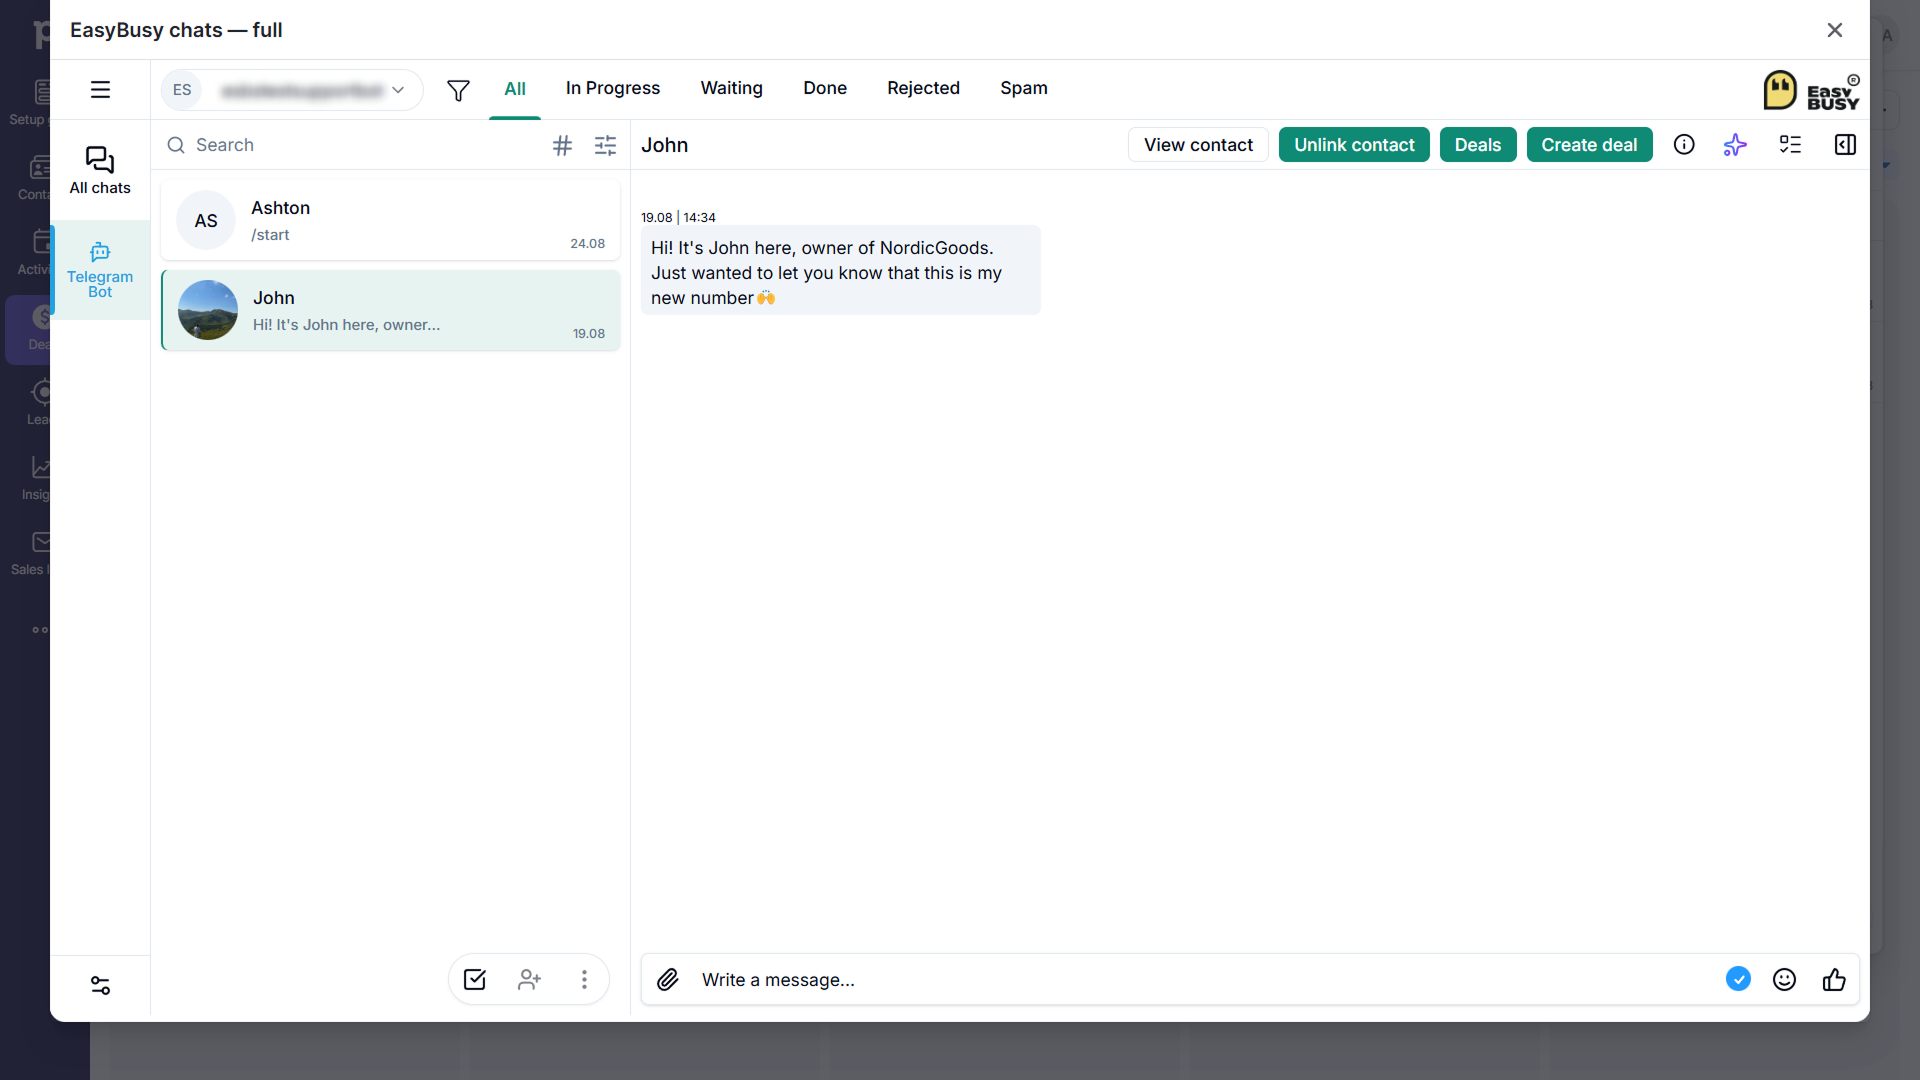Open search filter sliders icon
The height and width of the screenshot is (1080, 1920).
(605, 146)
